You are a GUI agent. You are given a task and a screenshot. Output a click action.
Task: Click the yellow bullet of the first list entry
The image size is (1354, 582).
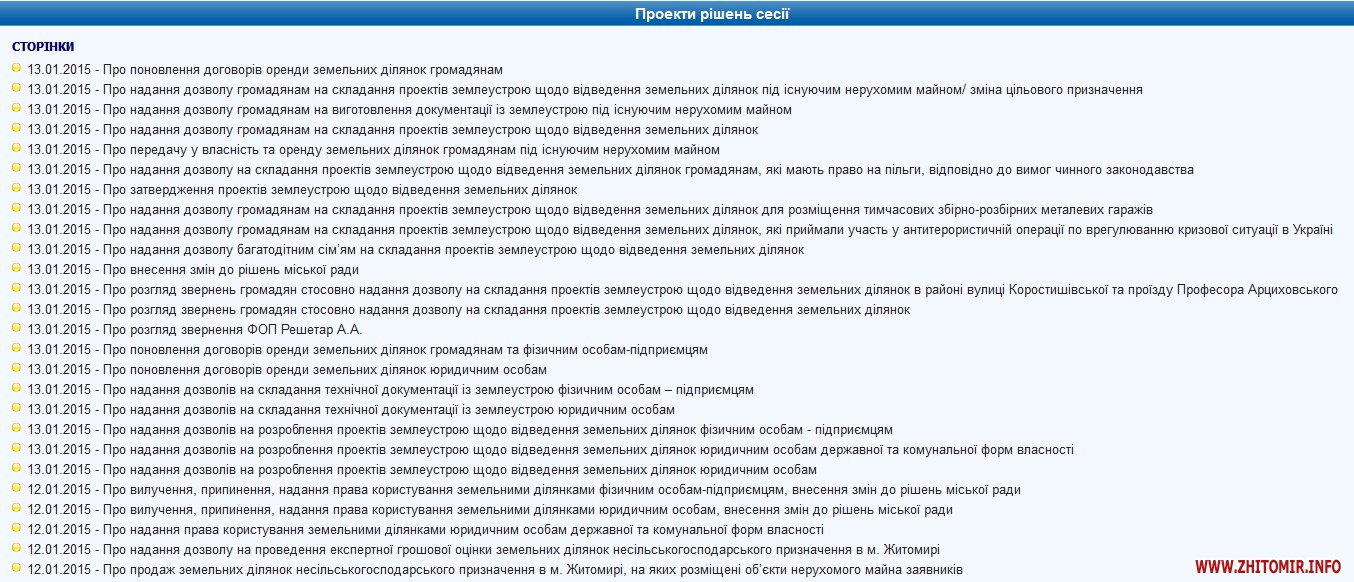[x=17, y=68]
